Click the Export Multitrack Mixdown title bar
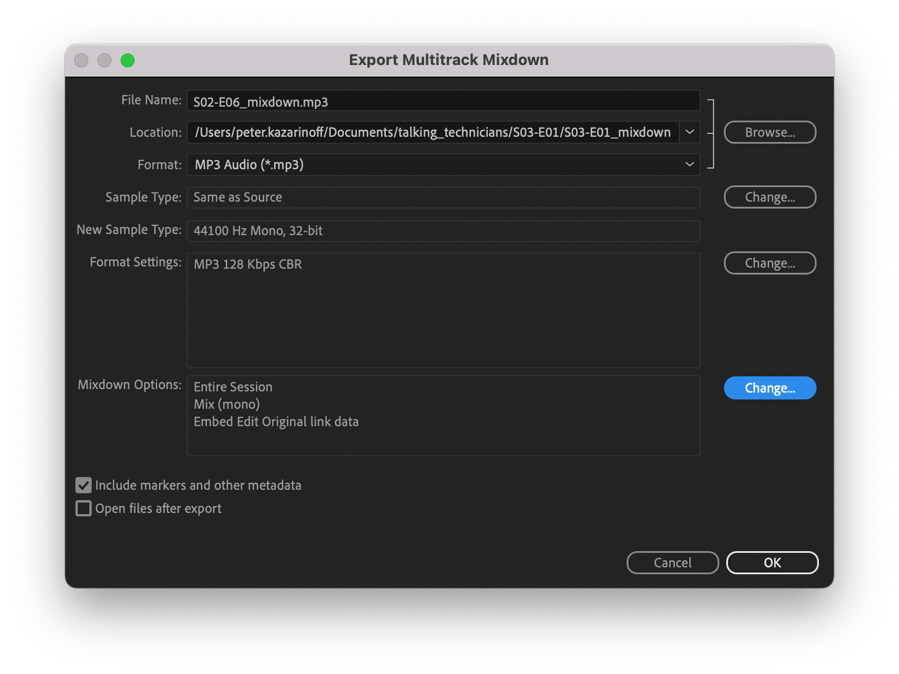Image resolution: width=899 pixels, height=674 pixels. point(448,60)
